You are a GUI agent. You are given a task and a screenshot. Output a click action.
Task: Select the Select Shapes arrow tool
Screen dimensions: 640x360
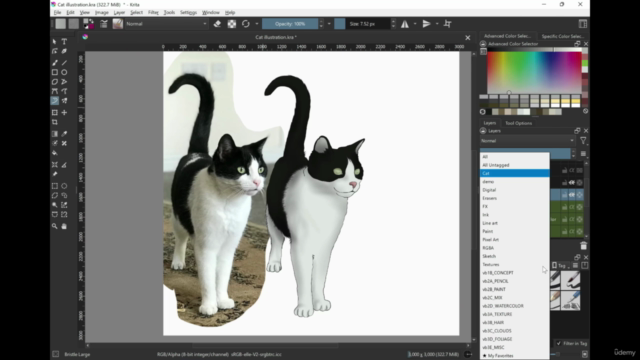[55, 42]
